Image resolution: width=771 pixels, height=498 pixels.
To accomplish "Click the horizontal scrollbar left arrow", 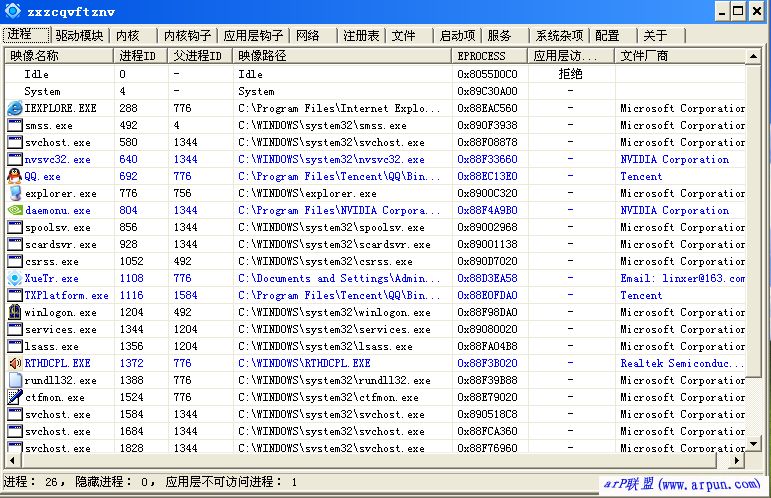I will (x=12, y=461).
